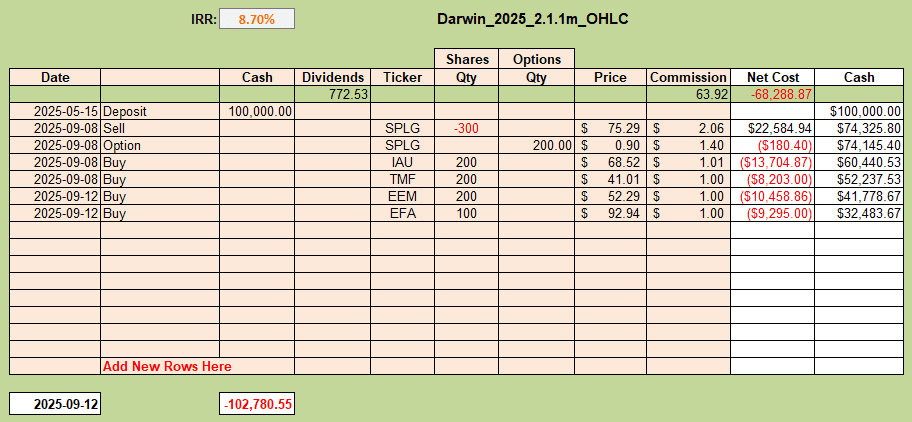Select the SPLG ticker in the Option row

pos(402,145)
